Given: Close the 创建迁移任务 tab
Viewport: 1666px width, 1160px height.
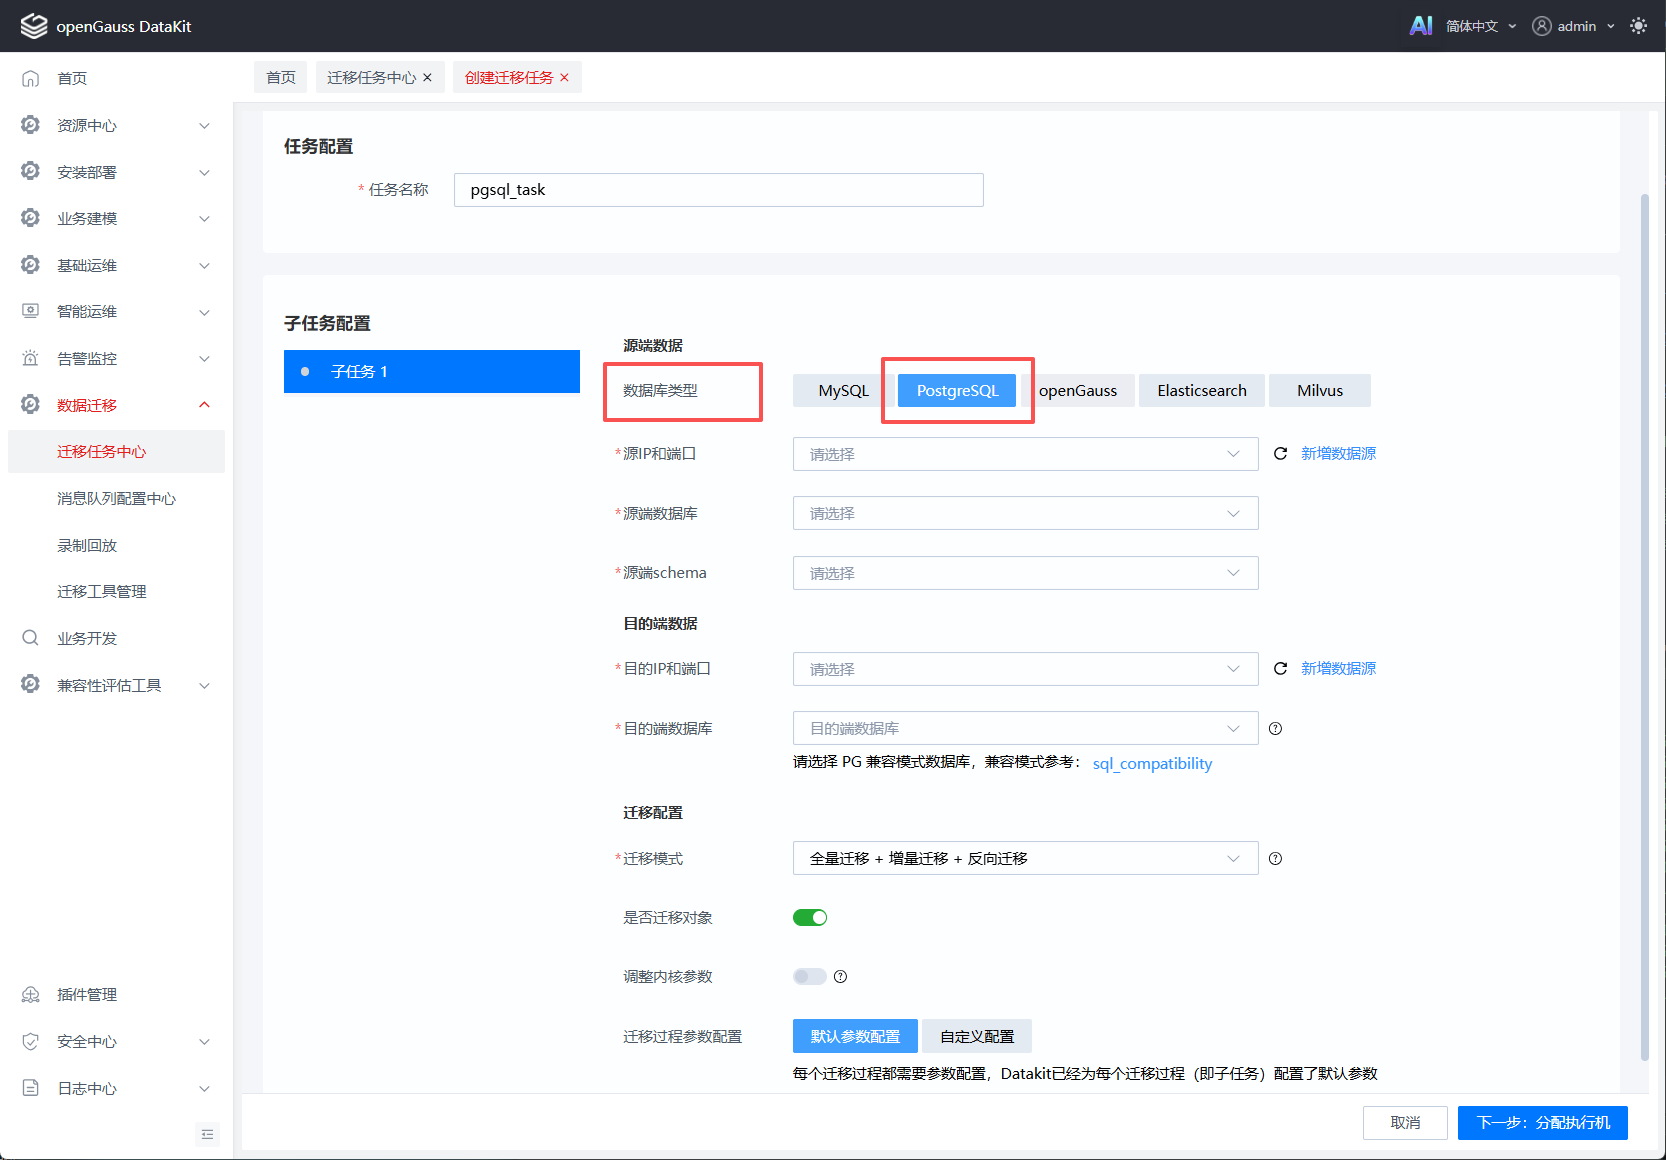Looking at the screenshot, I should tap(564, 78).
